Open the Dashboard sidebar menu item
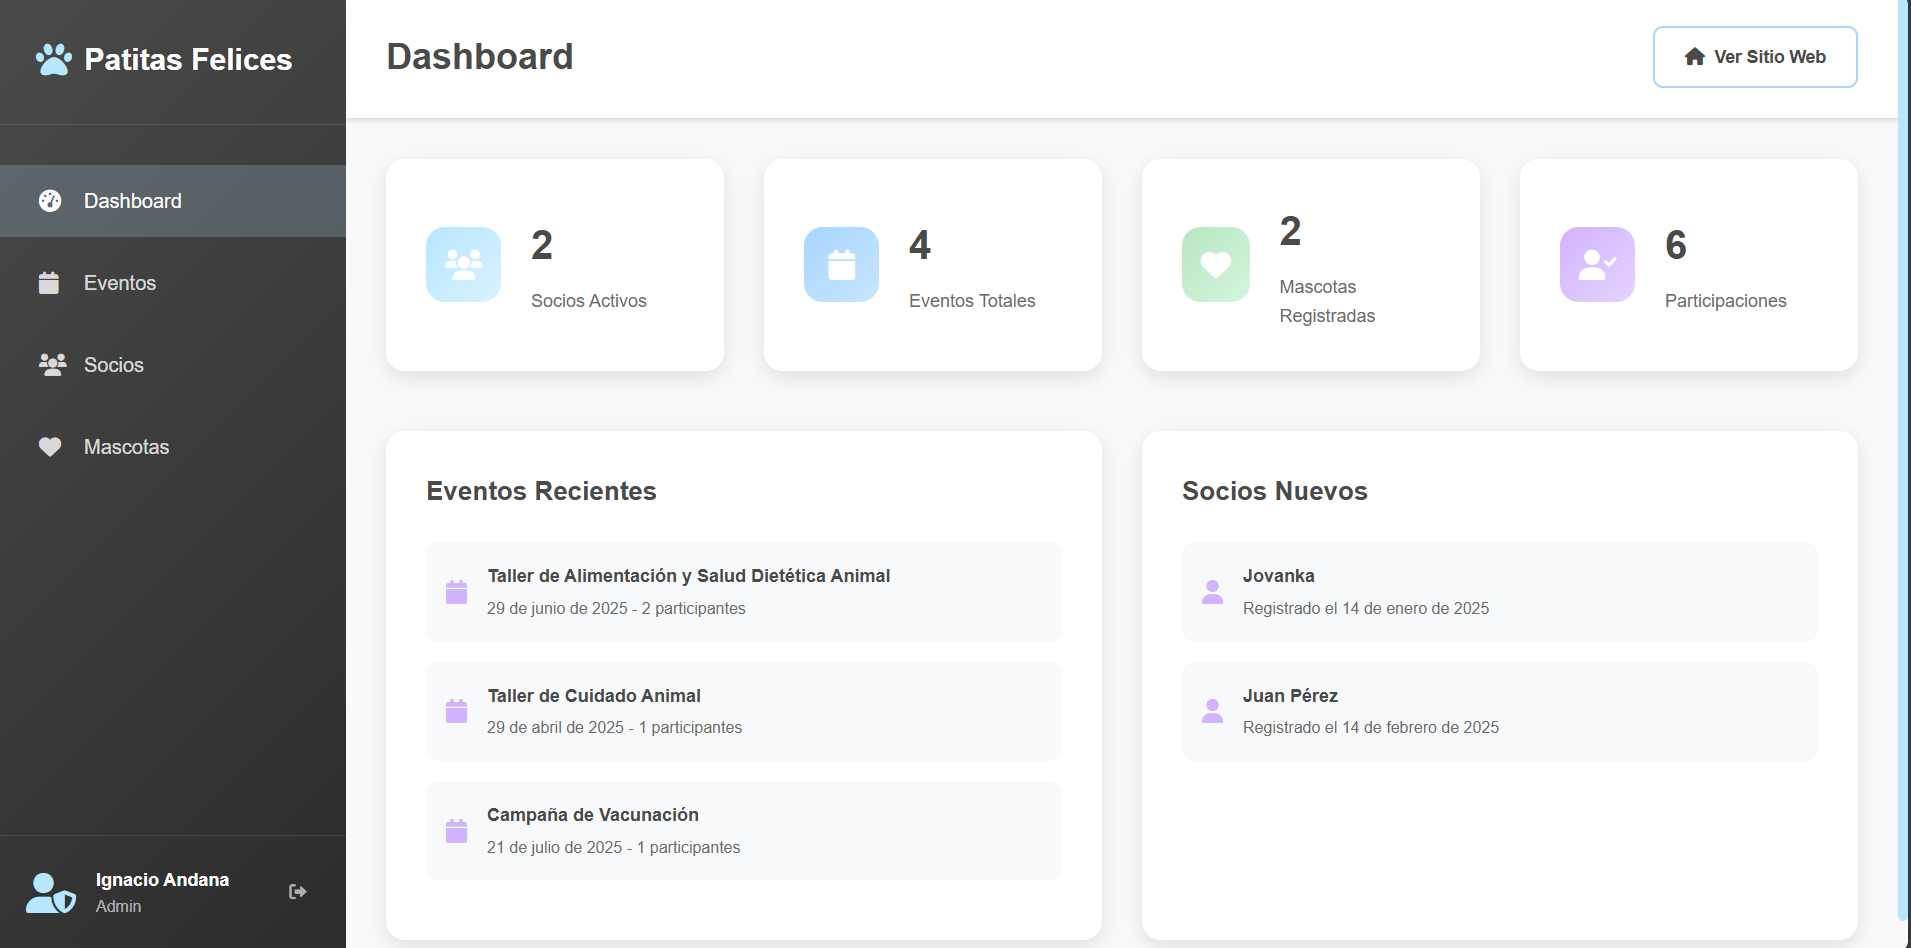The image size is (1911, 948). tap(132, 201)
